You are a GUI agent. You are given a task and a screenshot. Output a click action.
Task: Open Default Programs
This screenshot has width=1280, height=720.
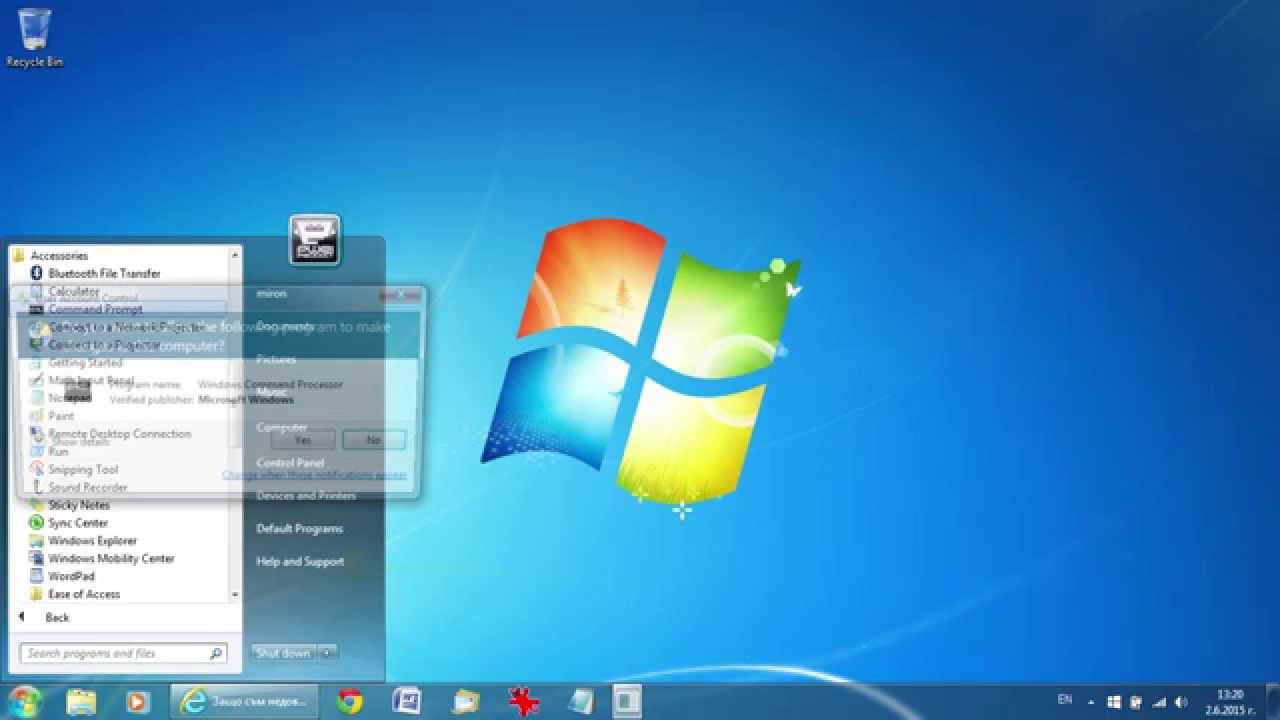[x=299, y=529]
